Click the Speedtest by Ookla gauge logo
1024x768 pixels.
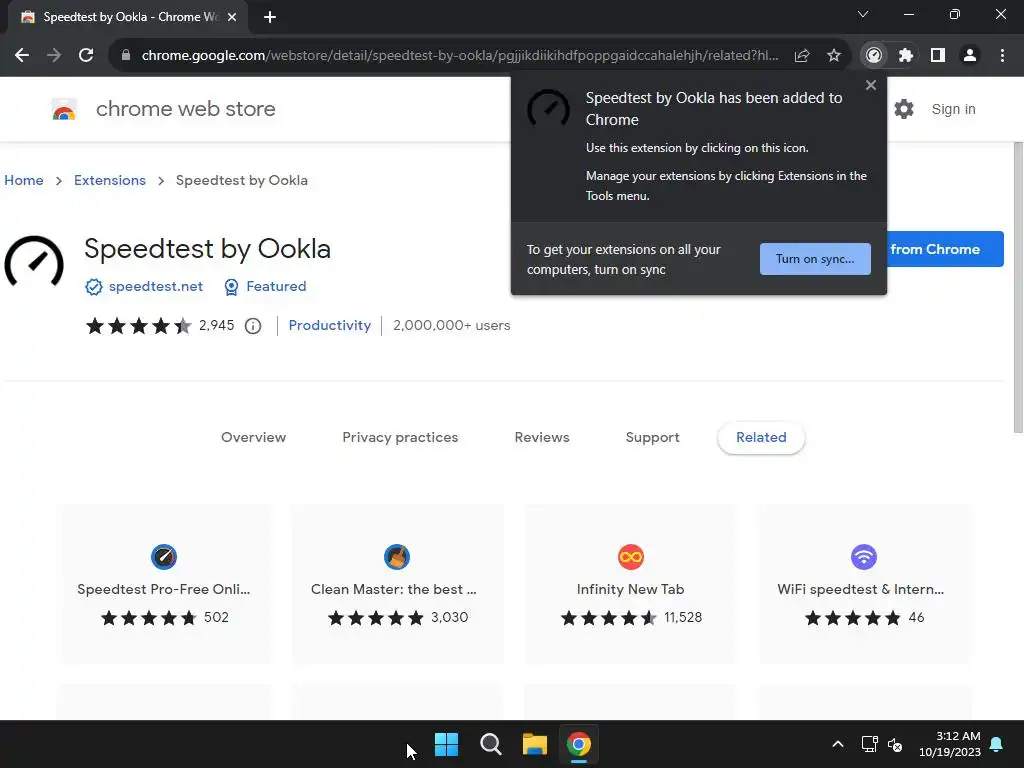pyautogui.click(x=34, y=264)
